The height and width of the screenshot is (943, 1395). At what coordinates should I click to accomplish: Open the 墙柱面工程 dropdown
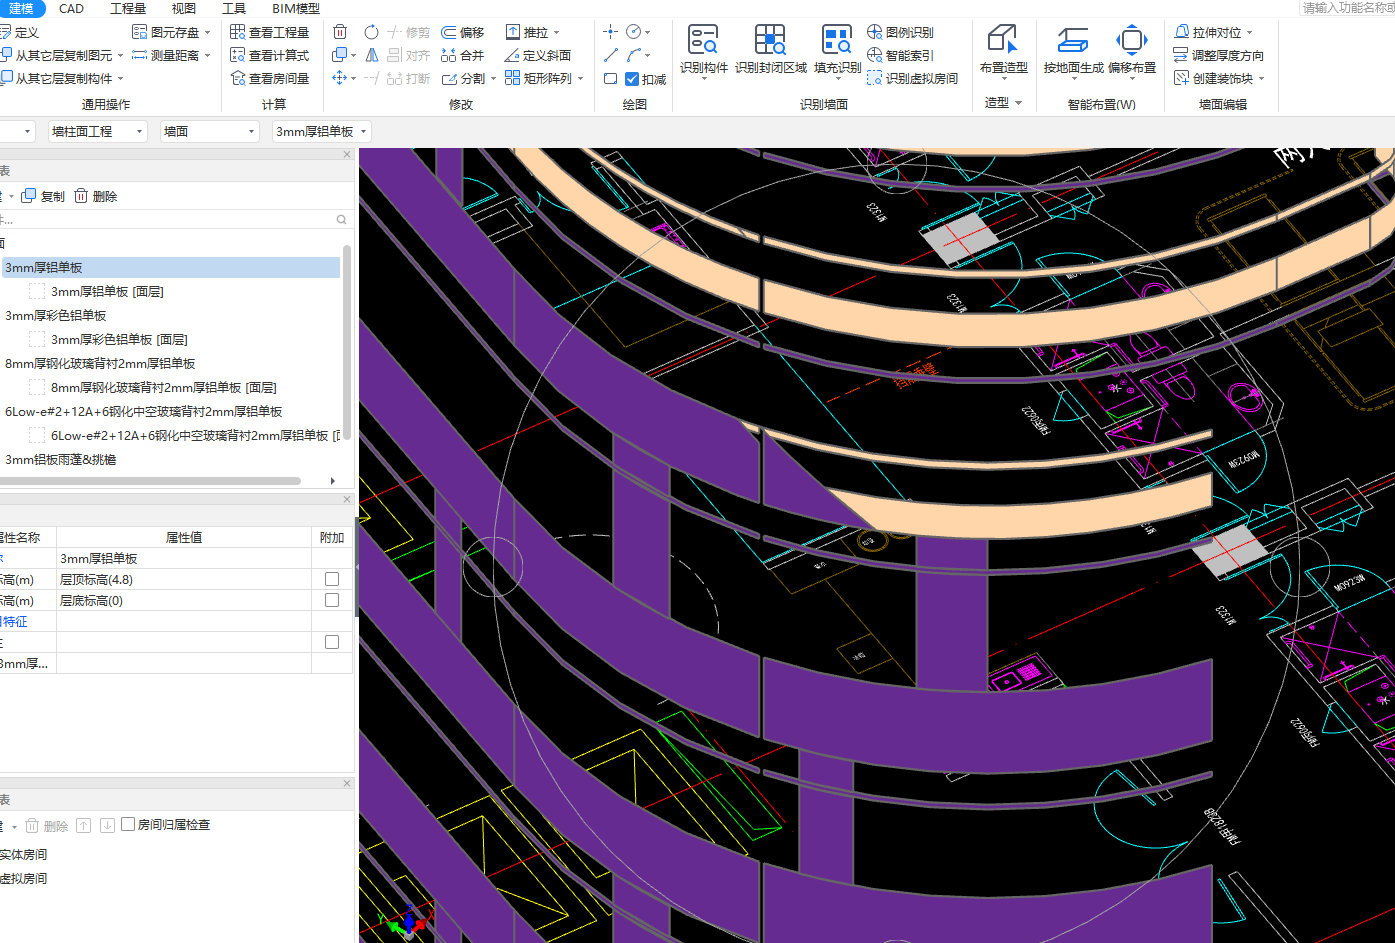(x=96, y=131)
